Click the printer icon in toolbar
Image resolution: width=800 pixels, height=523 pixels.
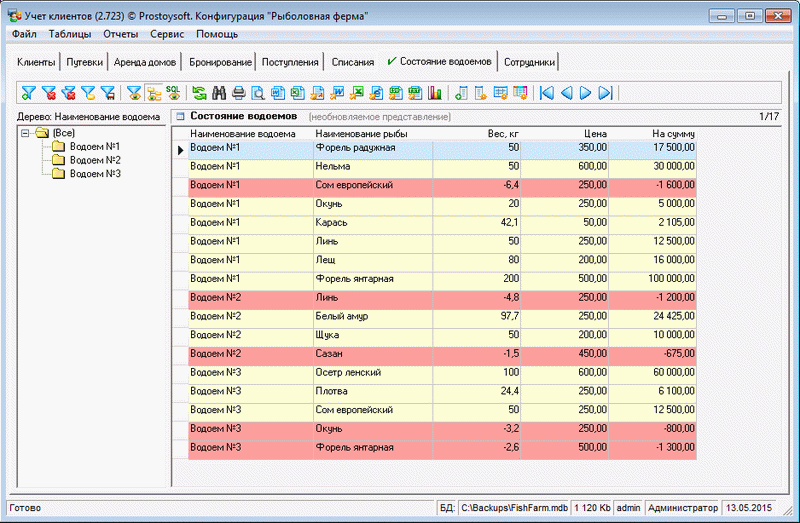point(238,93)
